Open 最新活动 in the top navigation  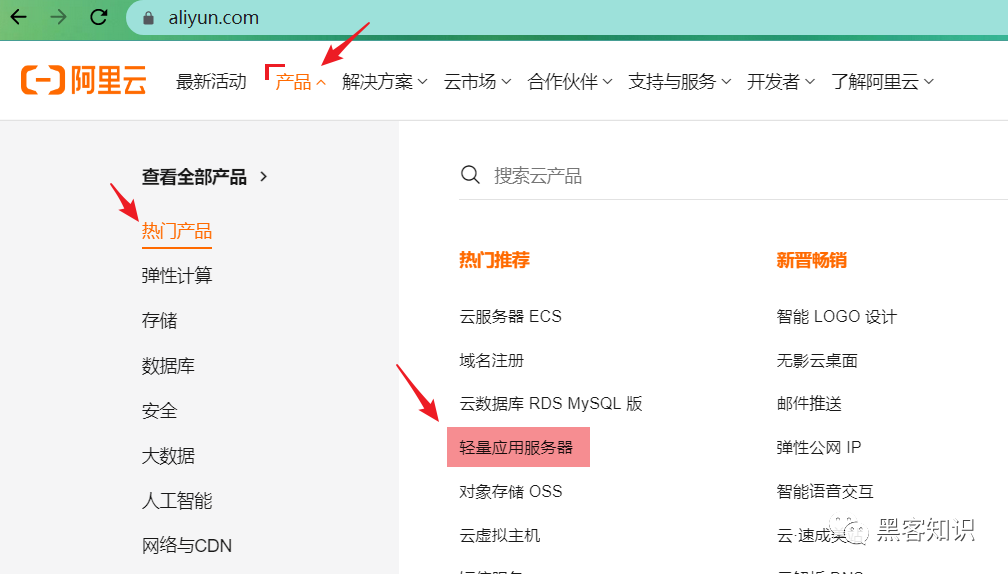211,82
